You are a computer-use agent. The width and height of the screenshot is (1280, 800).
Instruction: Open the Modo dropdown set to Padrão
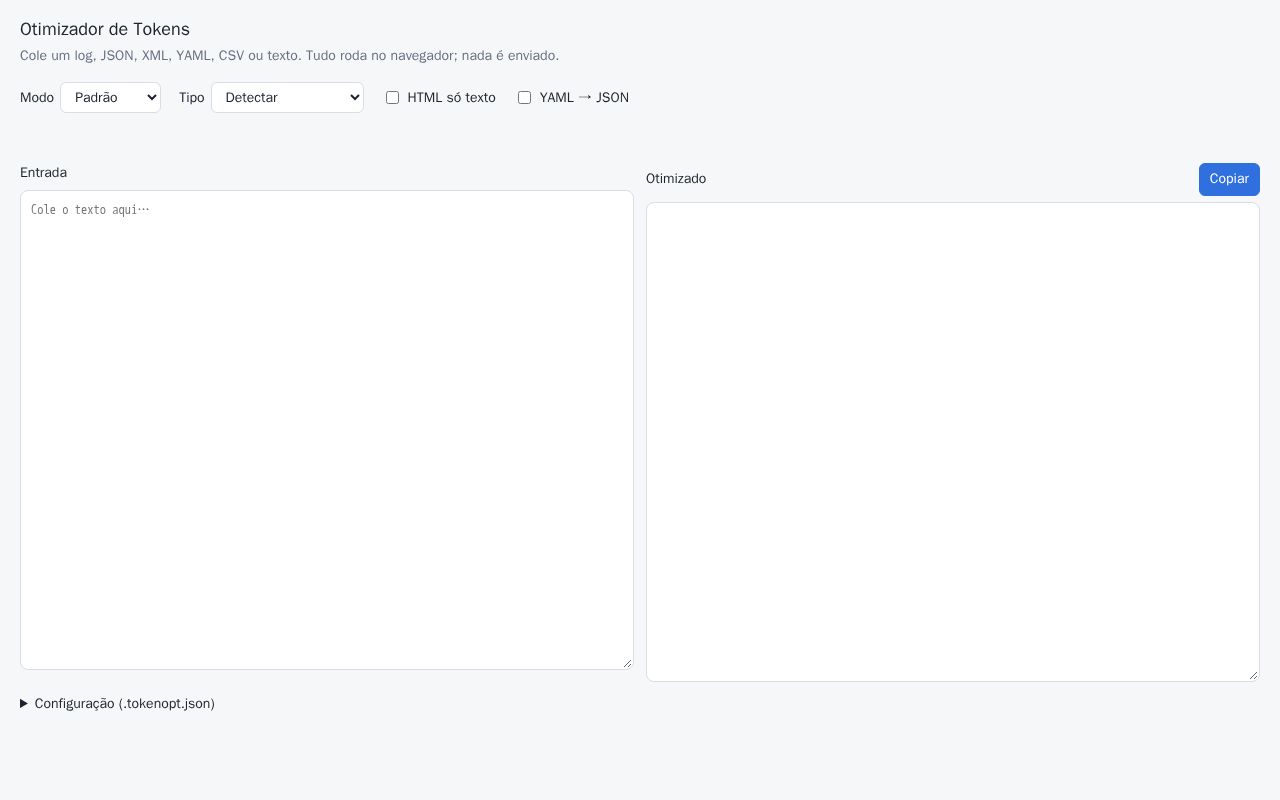tap(110, 97)
